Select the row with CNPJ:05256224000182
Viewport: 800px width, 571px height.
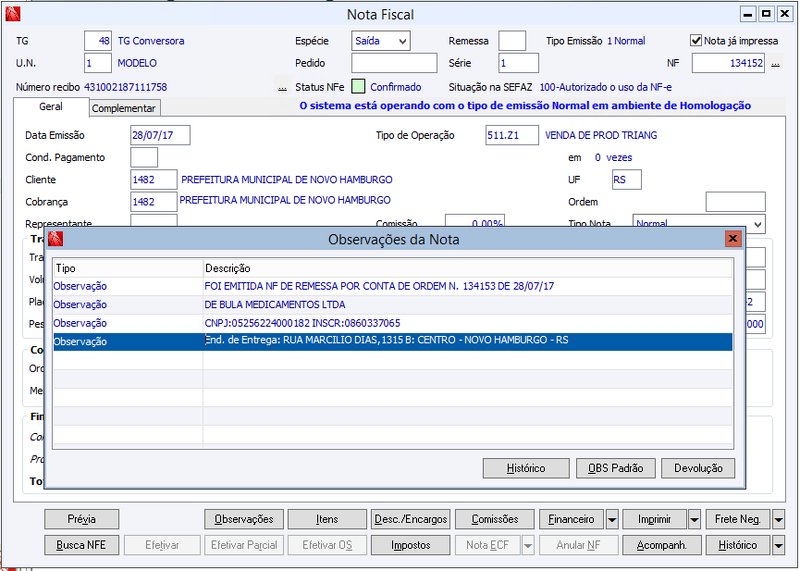tap(393, 323)
